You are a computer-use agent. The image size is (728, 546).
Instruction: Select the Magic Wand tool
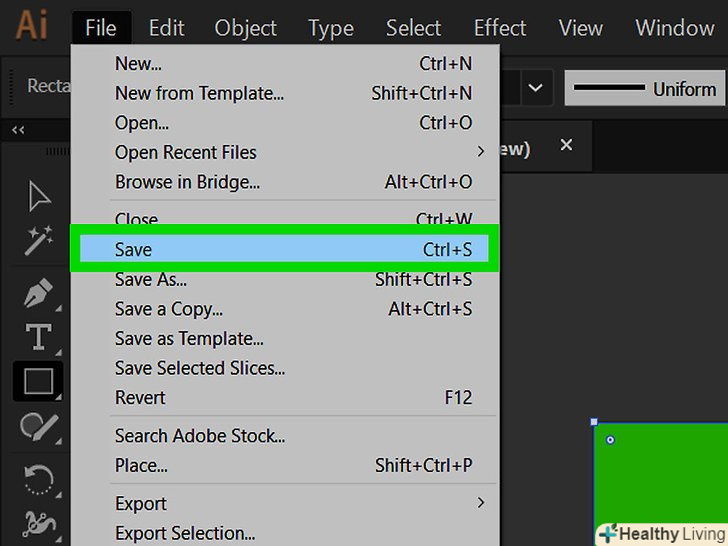click(x=39, y=240)
